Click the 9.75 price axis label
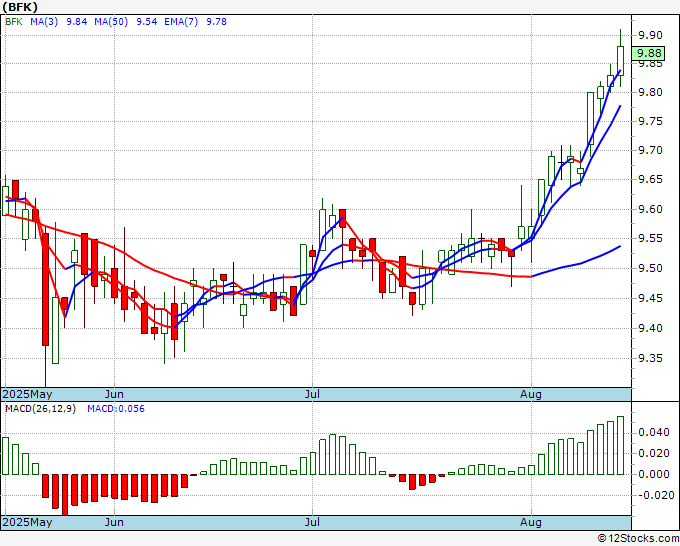This screenshot has width=680, height=546. click(651, 121)
